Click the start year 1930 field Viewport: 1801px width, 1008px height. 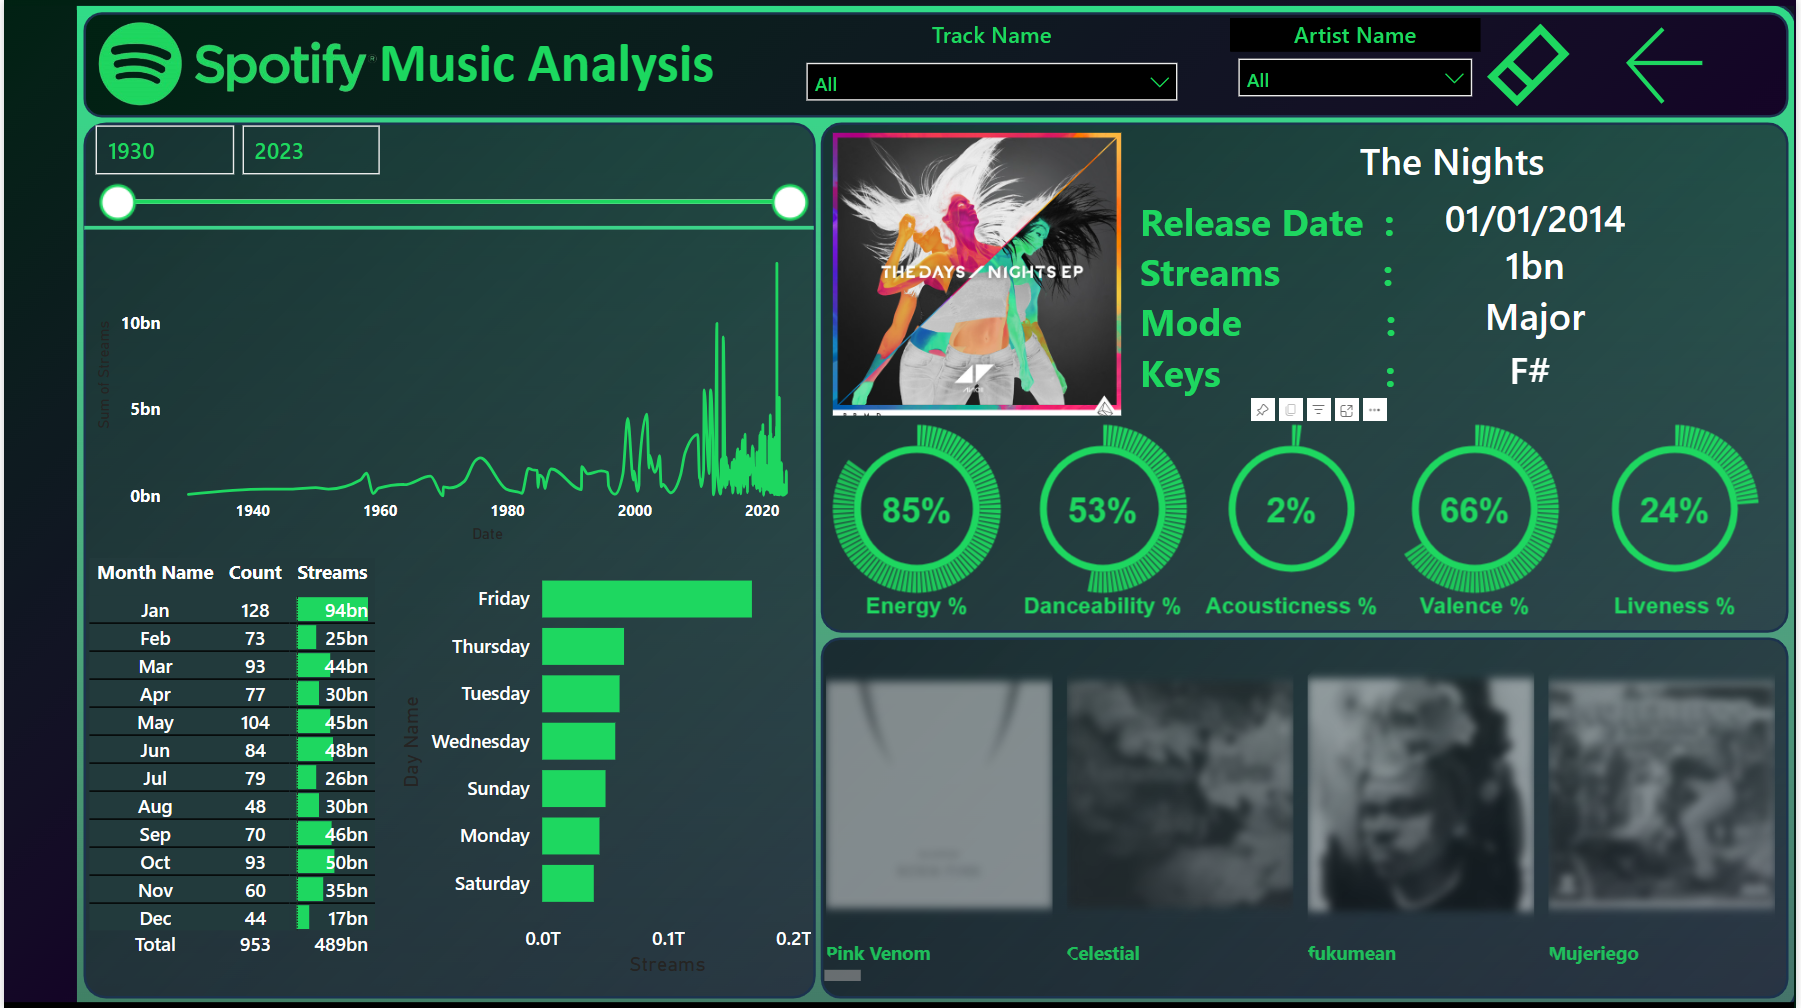coord(165,151)
